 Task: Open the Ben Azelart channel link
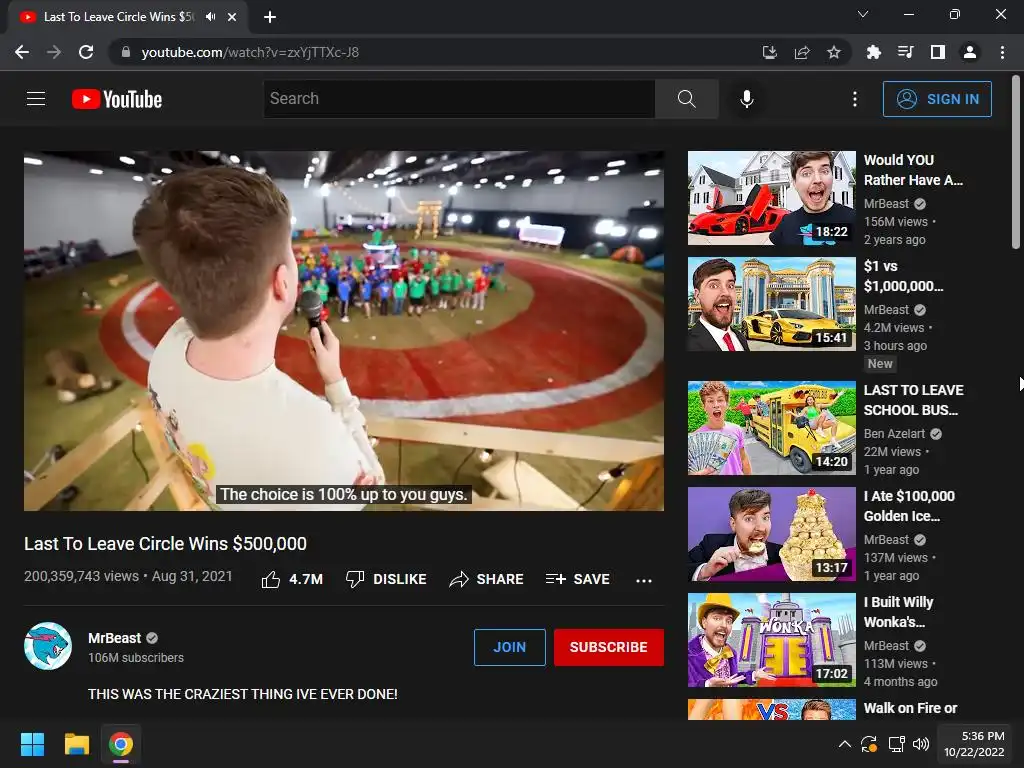click(x=894, y=434)
